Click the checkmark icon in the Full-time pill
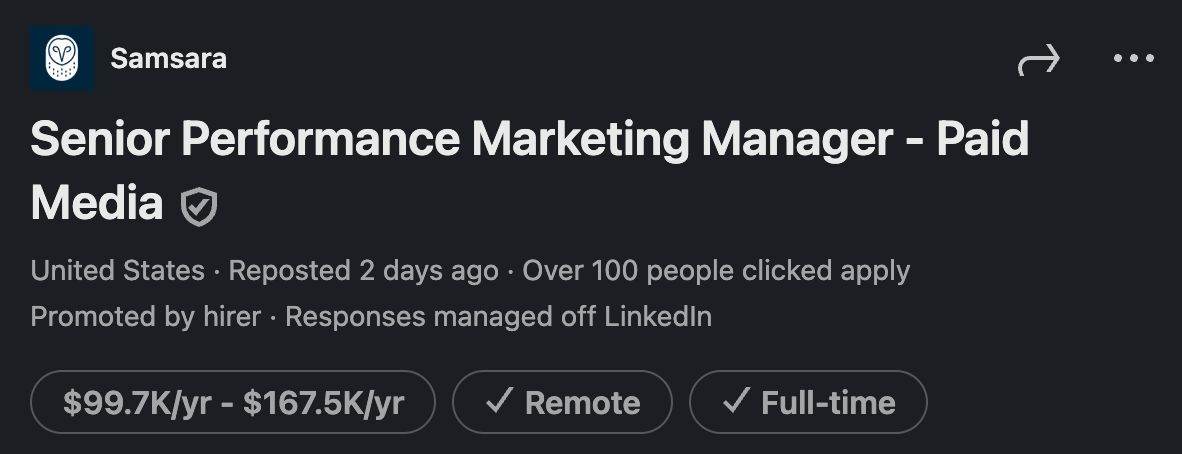This screenshot has width=1182, height=454. tap(735, 402)
